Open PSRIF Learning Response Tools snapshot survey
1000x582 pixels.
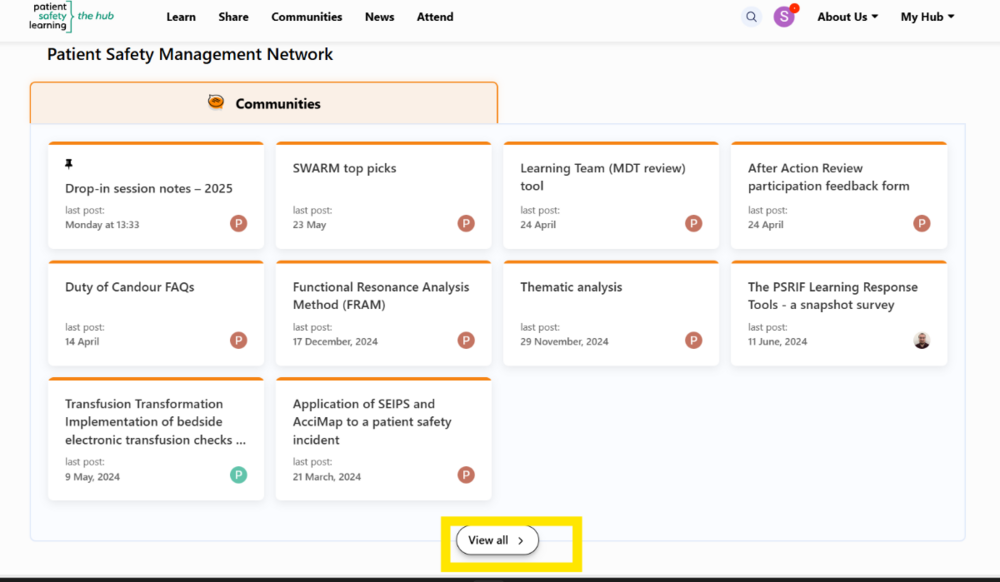[x=833, y=296]
